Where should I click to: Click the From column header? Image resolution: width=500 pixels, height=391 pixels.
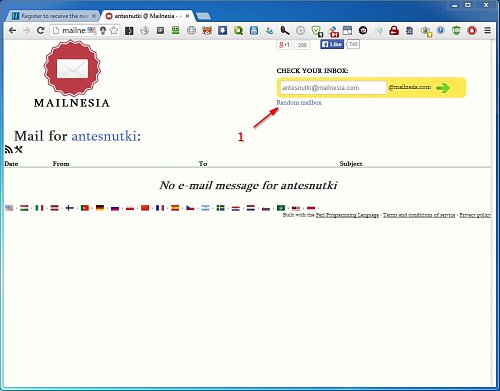coord(61,164)
